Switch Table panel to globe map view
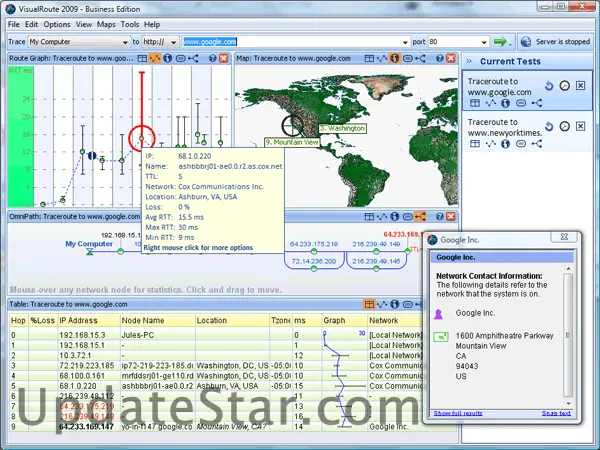Viewport: 600px width, 450px height. [395, 304]
